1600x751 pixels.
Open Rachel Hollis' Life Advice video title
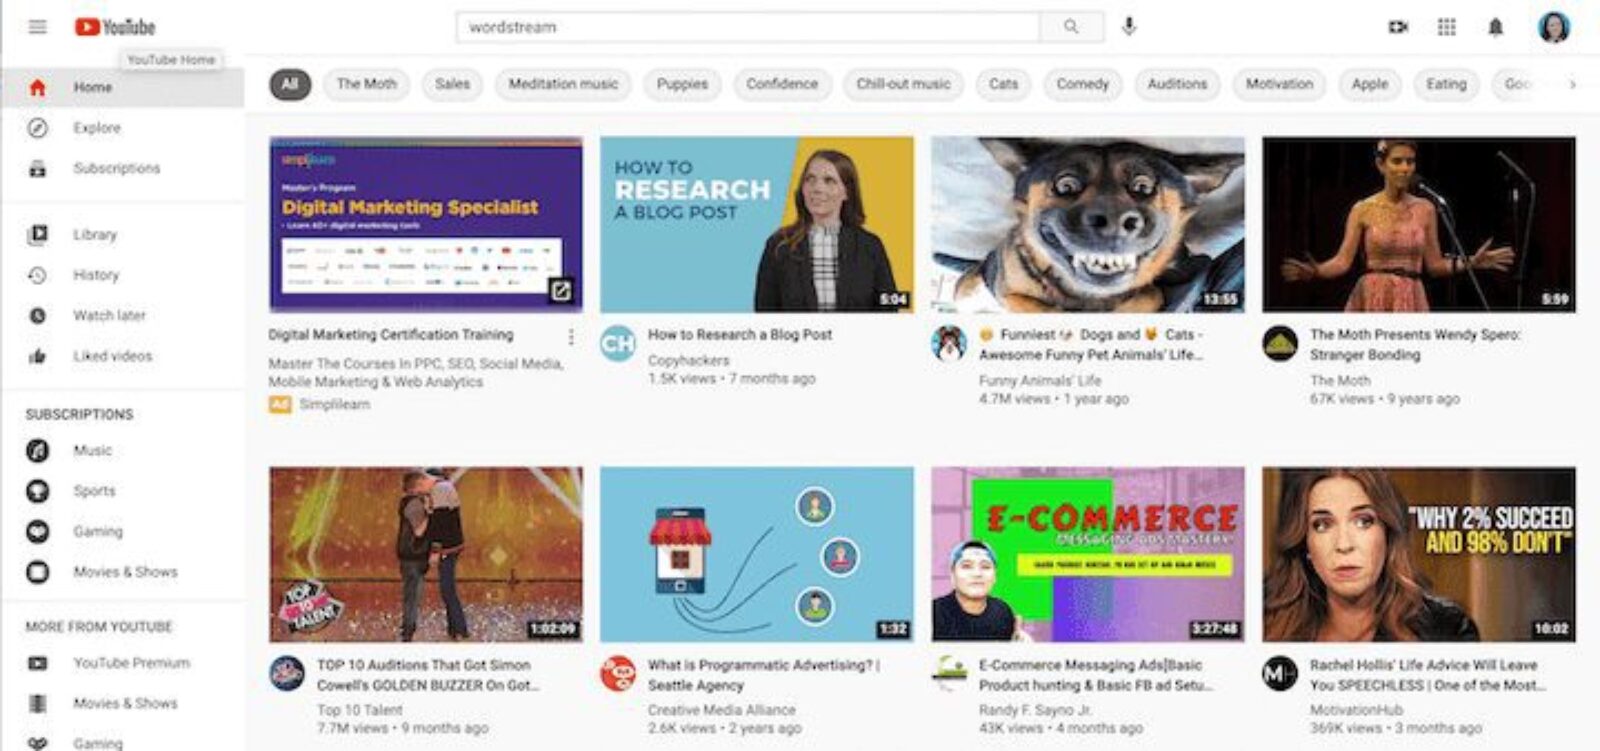(1427, 675)
